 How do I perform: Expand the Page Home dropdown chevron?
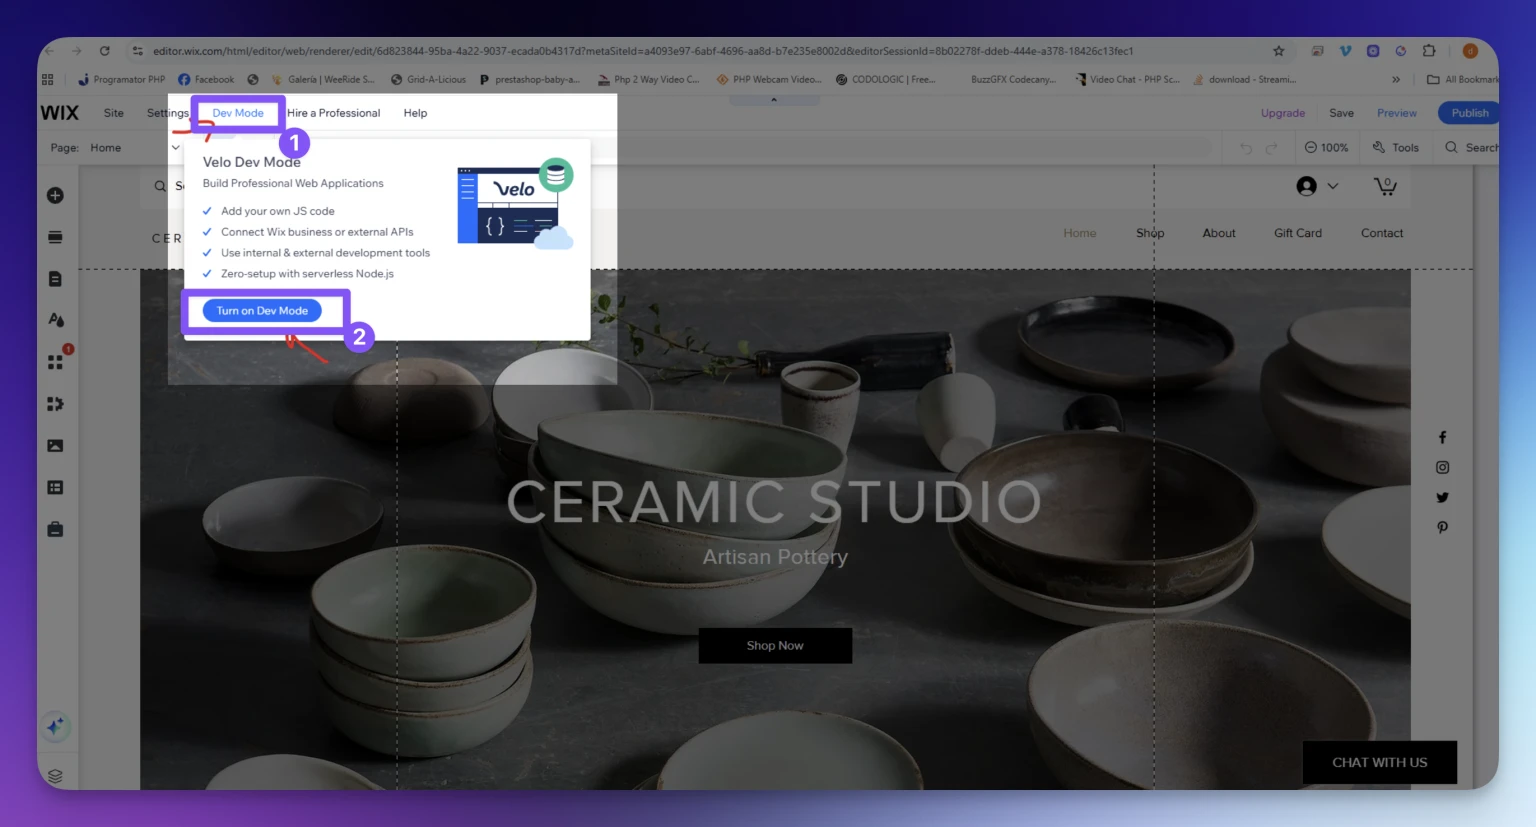point(176,148)
